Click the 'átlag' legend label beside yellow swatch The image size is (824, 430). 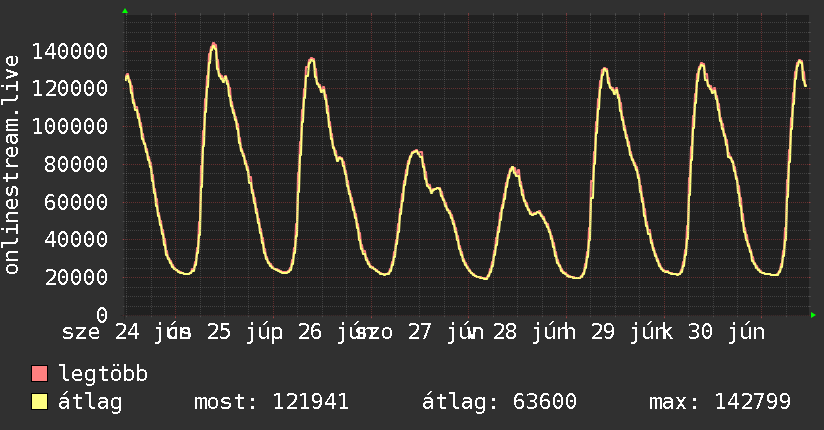pos(90,402)
